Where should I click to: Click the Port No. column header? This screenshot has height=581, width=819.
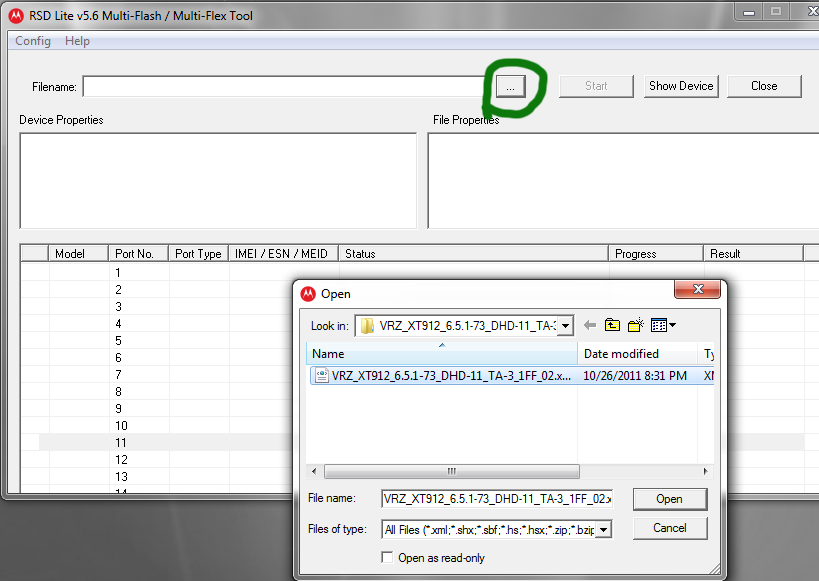(x=138, y=253)
